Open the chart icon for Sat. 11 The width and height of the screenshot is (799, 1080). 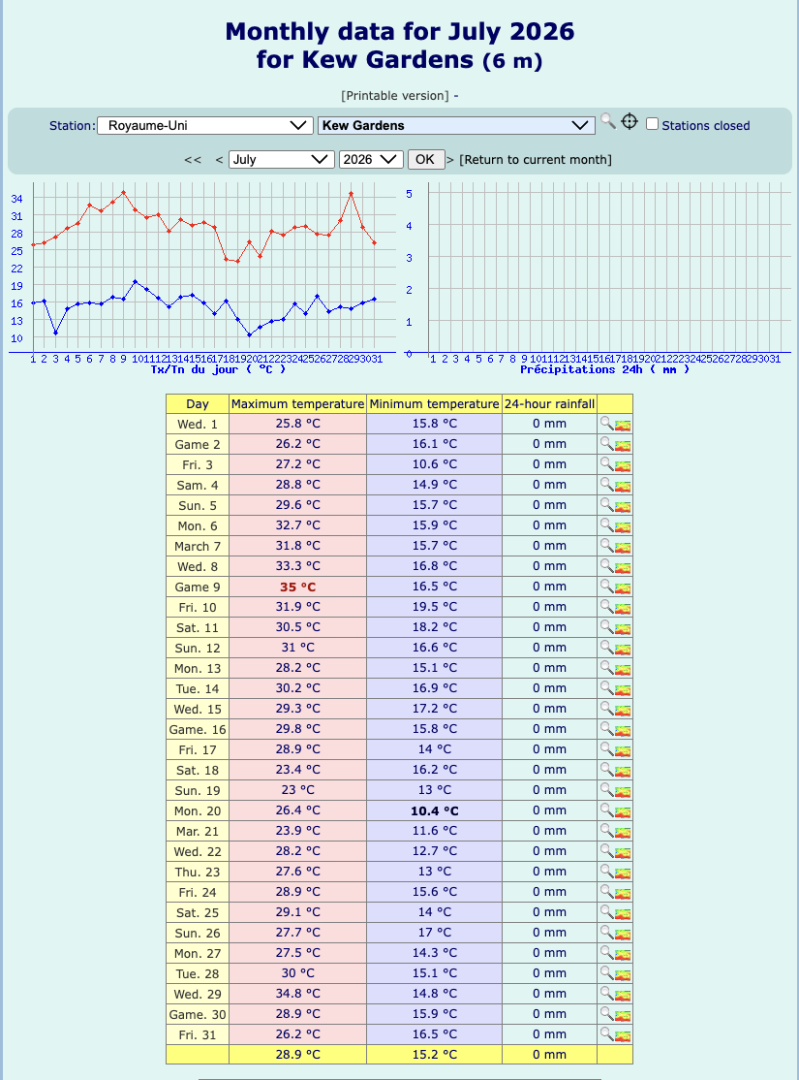coord(623,630)
